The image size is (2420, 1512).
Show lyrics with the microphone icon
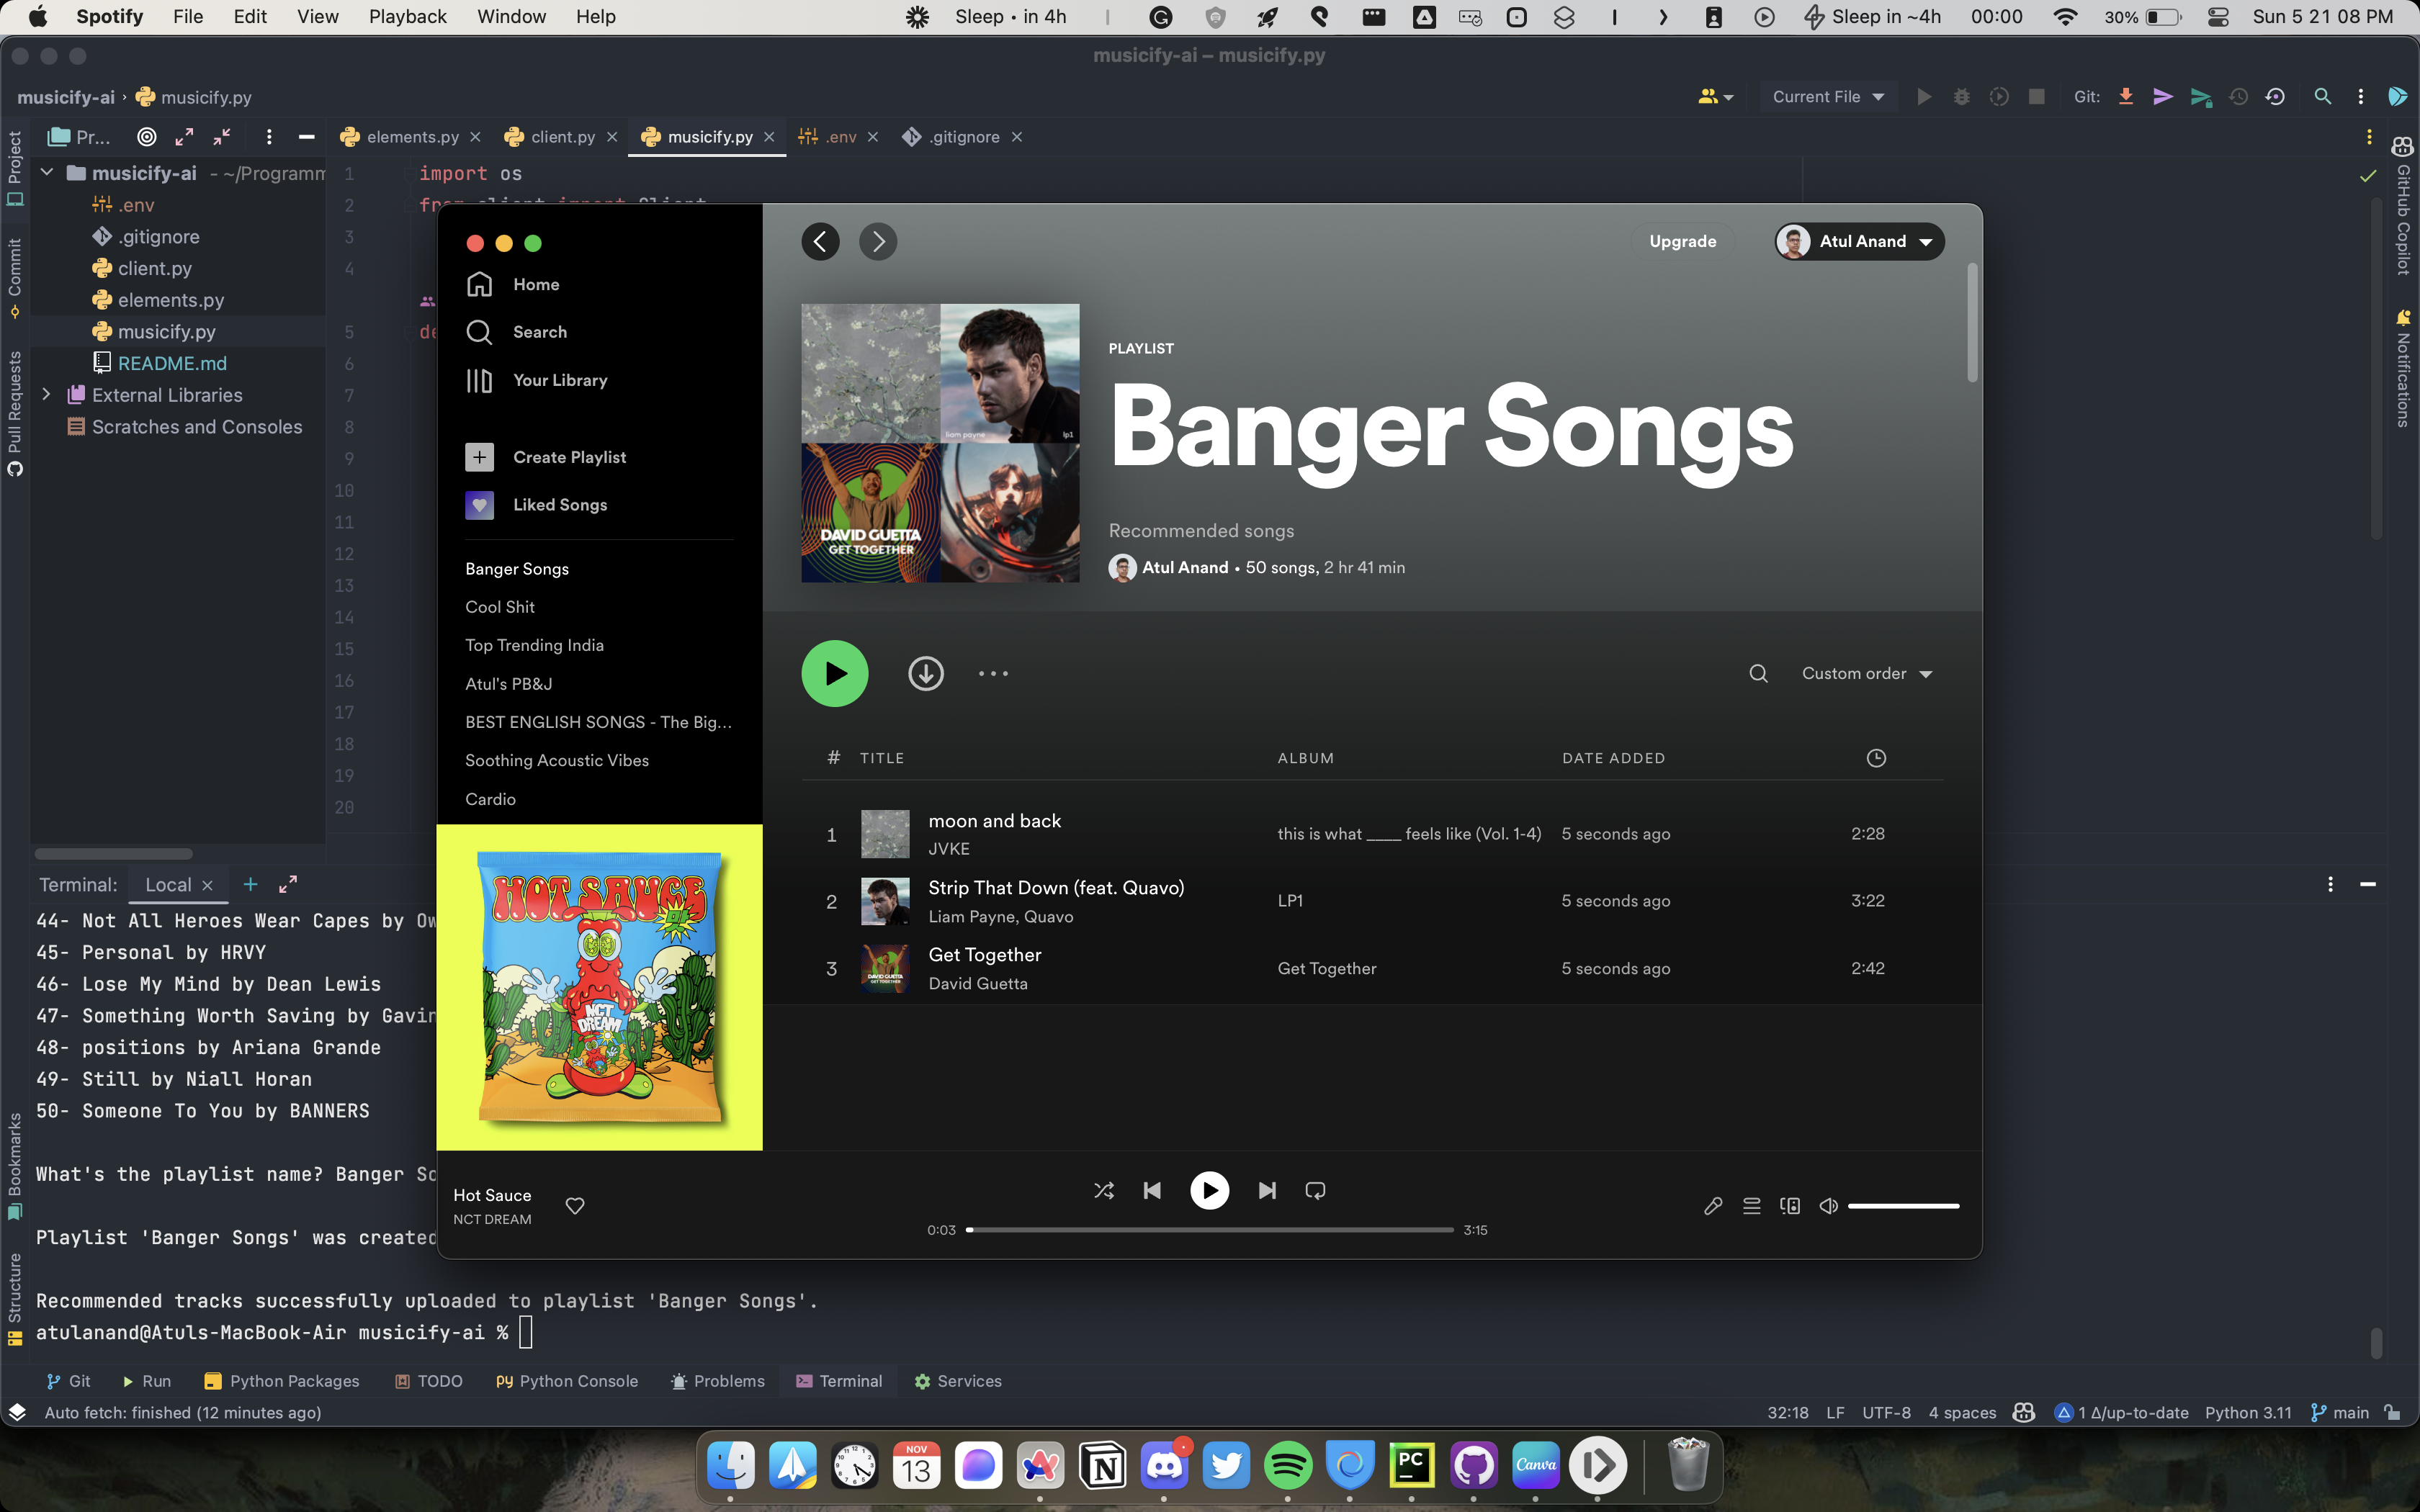tap(1712, 1206)
